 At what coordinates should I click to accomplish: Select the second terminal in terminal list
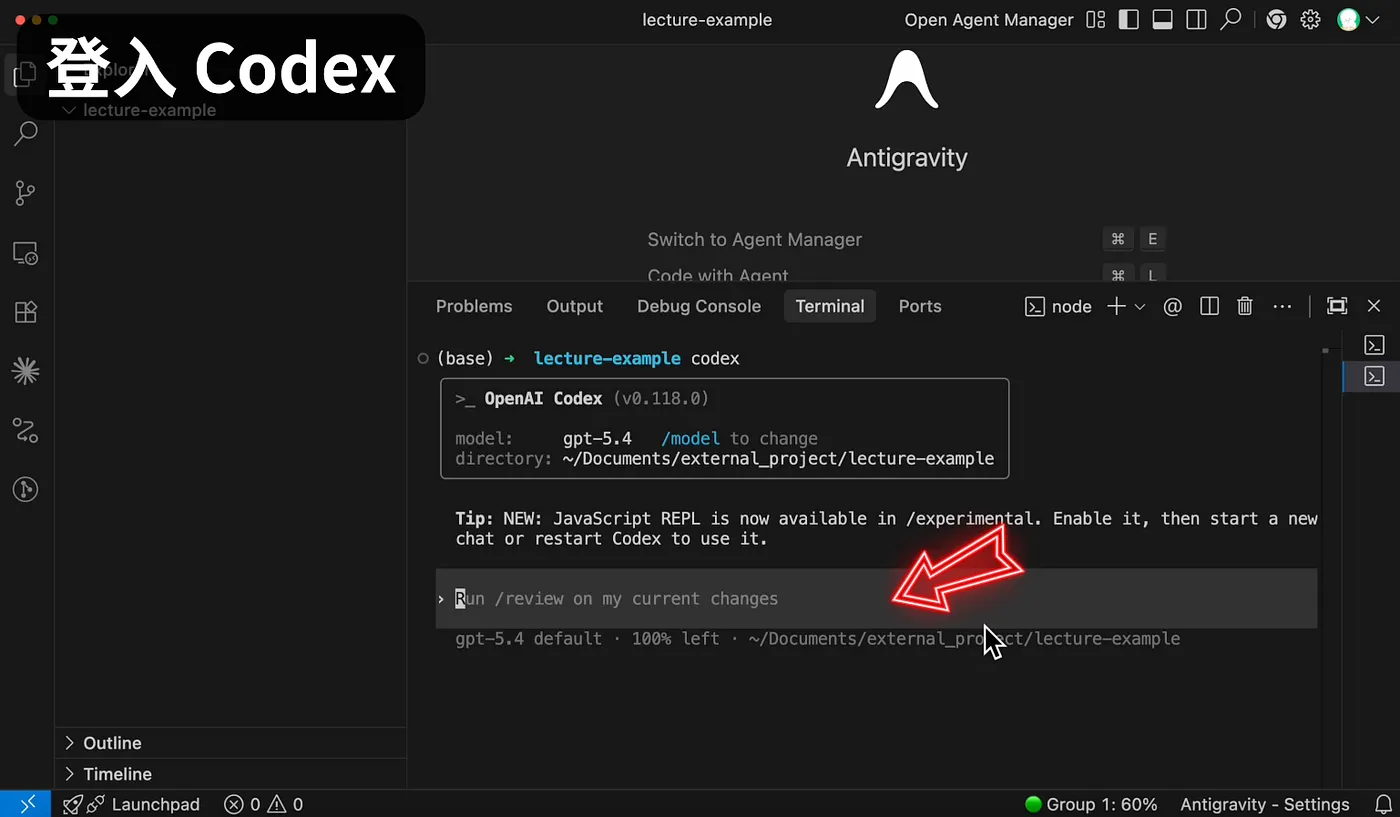click(x=1374, y=376)
